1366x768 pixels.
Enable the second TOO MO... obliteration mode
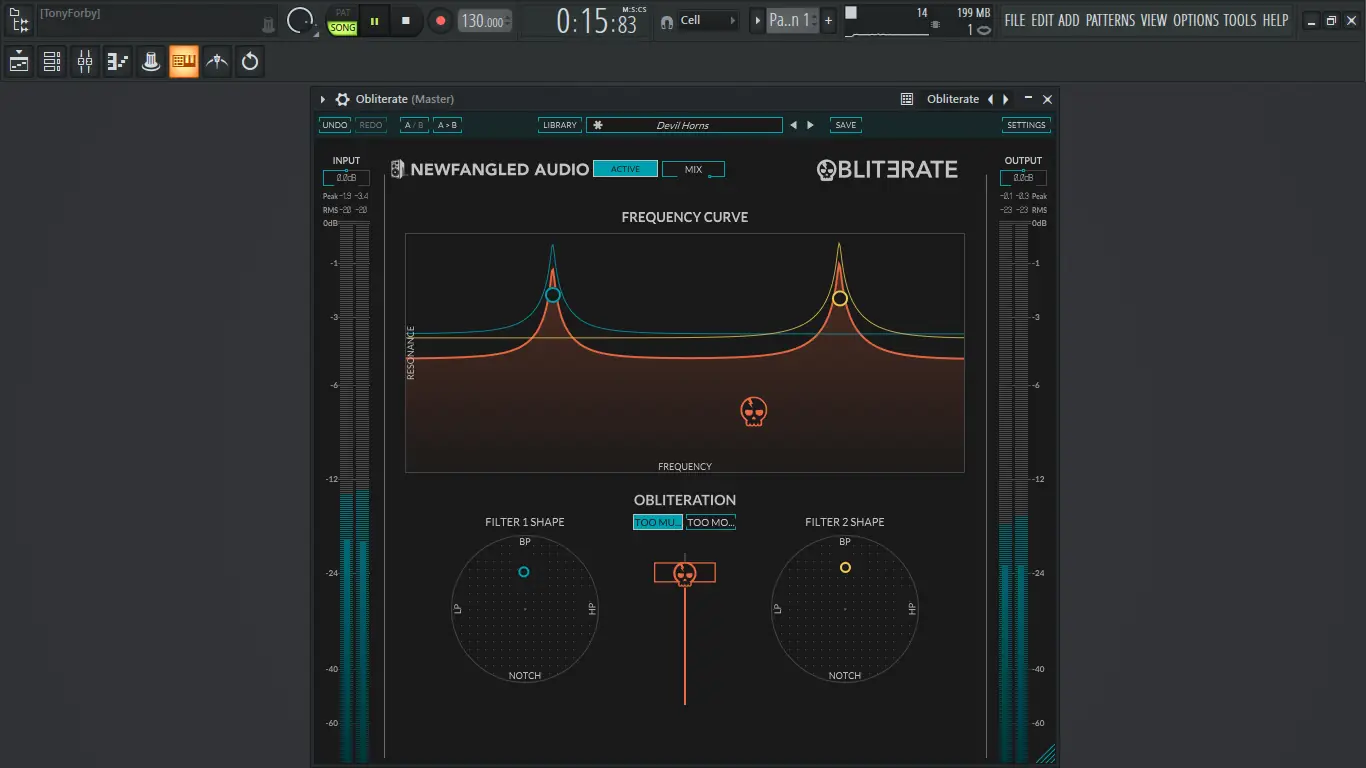711,522
